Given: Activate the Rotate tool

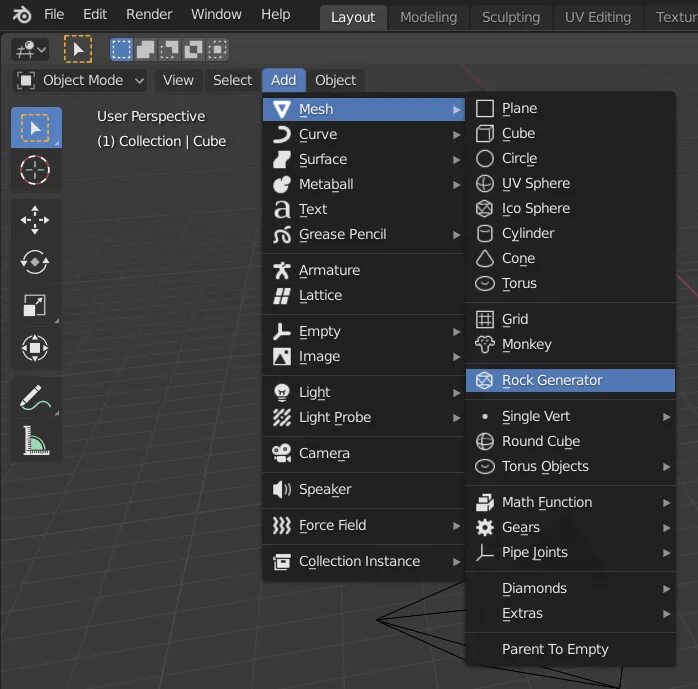Looking at the screenshot, I should click(35, 262).
